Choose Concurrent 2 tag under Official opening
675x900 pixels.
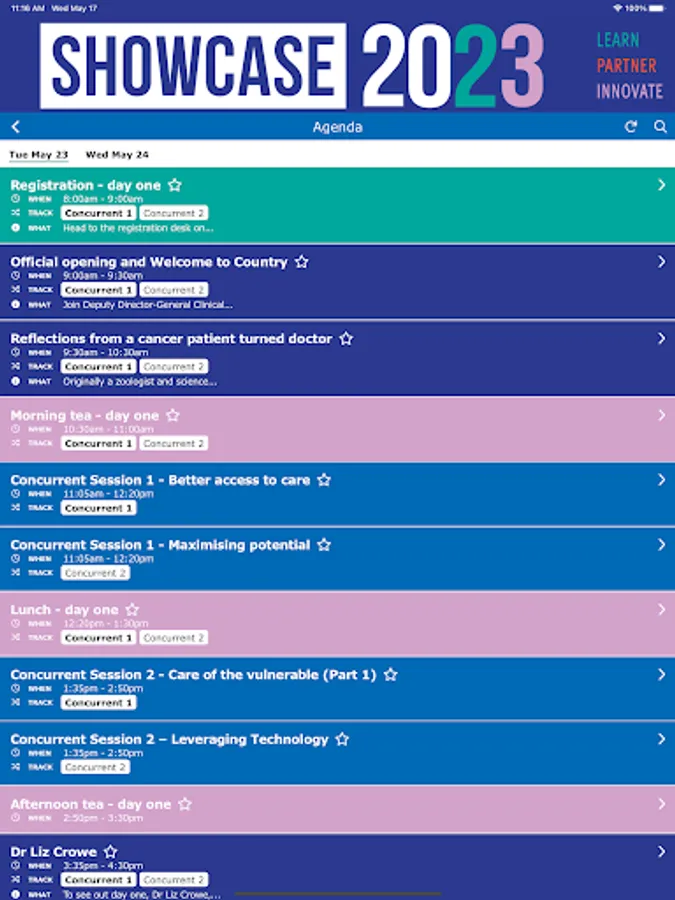point(173,290)
